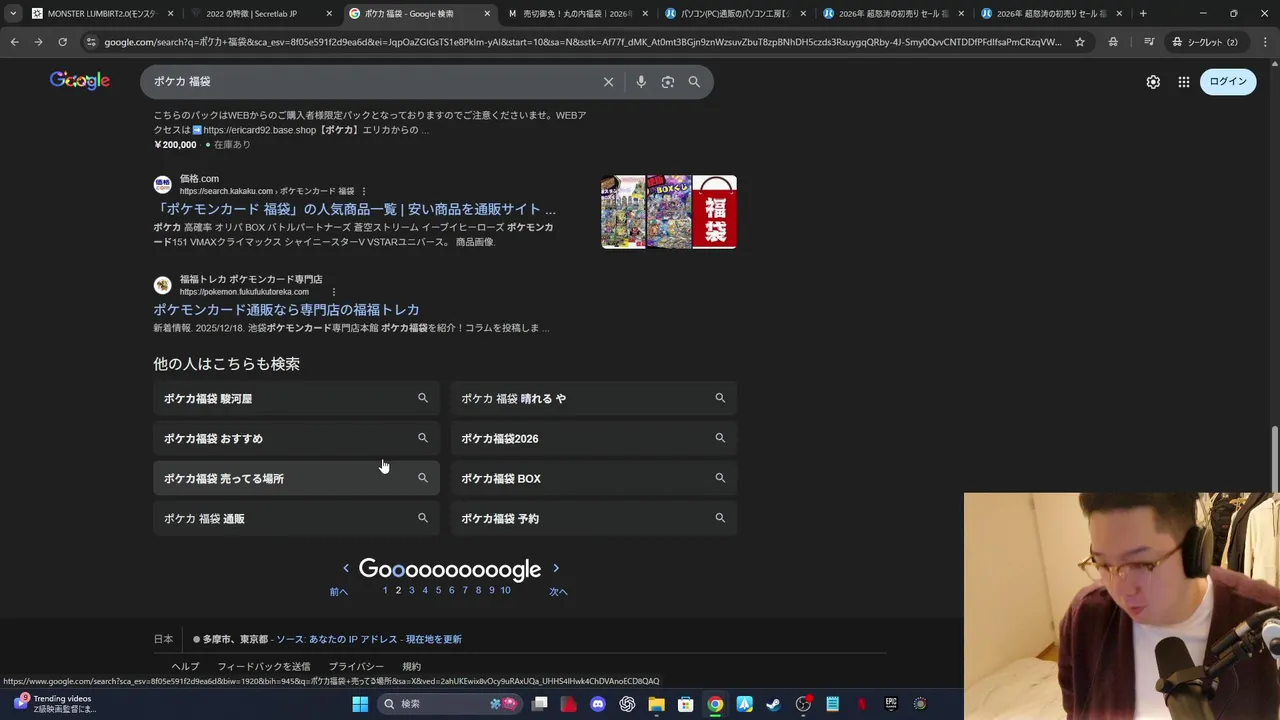This screenshot has width=1280, height=720.
Task: Search related ポケカ福袋2026
Action: click(593, 438)
